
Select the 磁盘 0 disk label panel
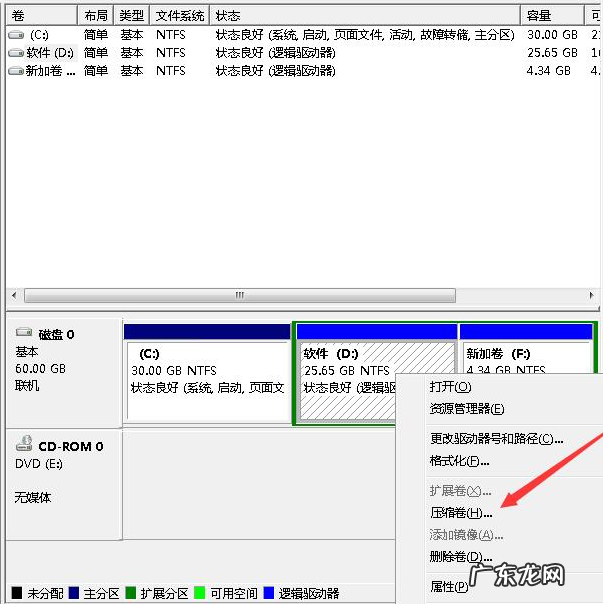[64, 373]
